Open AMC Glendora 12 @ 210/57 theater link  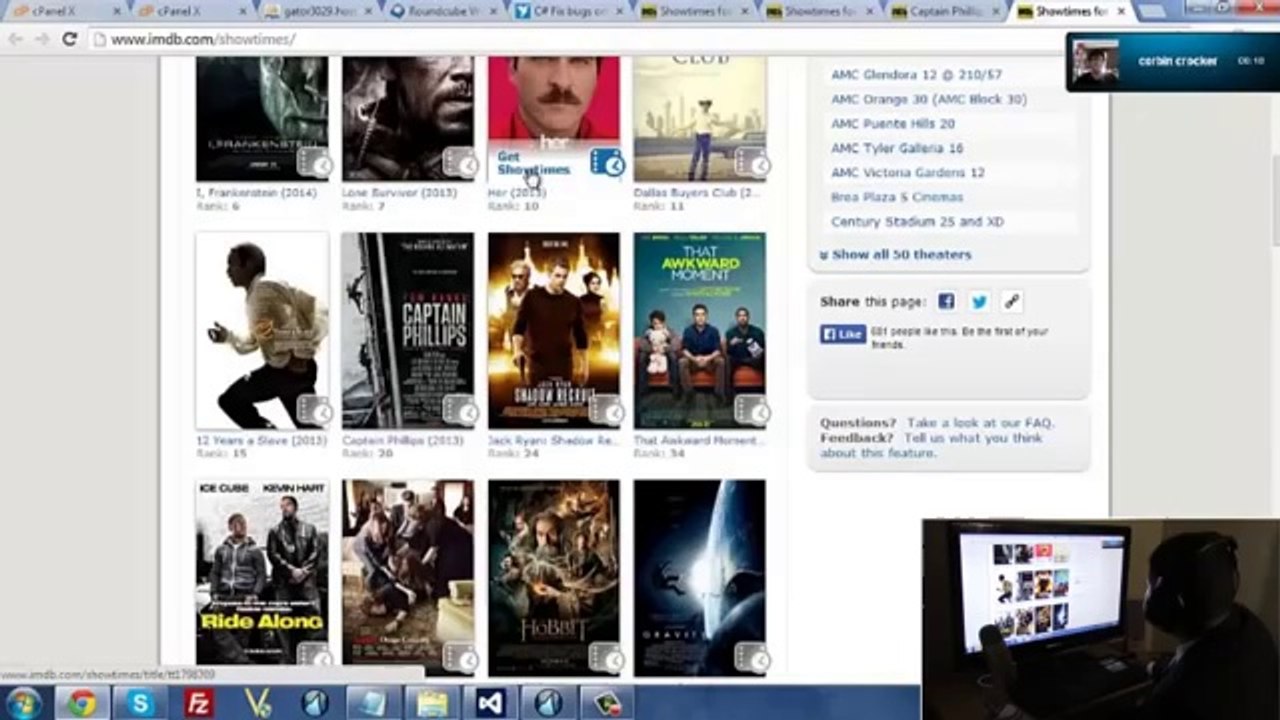pos(916,74)
